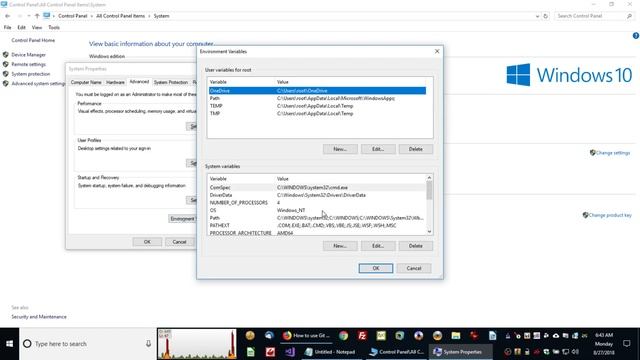Refresh the Control Panel address bar

545,16
